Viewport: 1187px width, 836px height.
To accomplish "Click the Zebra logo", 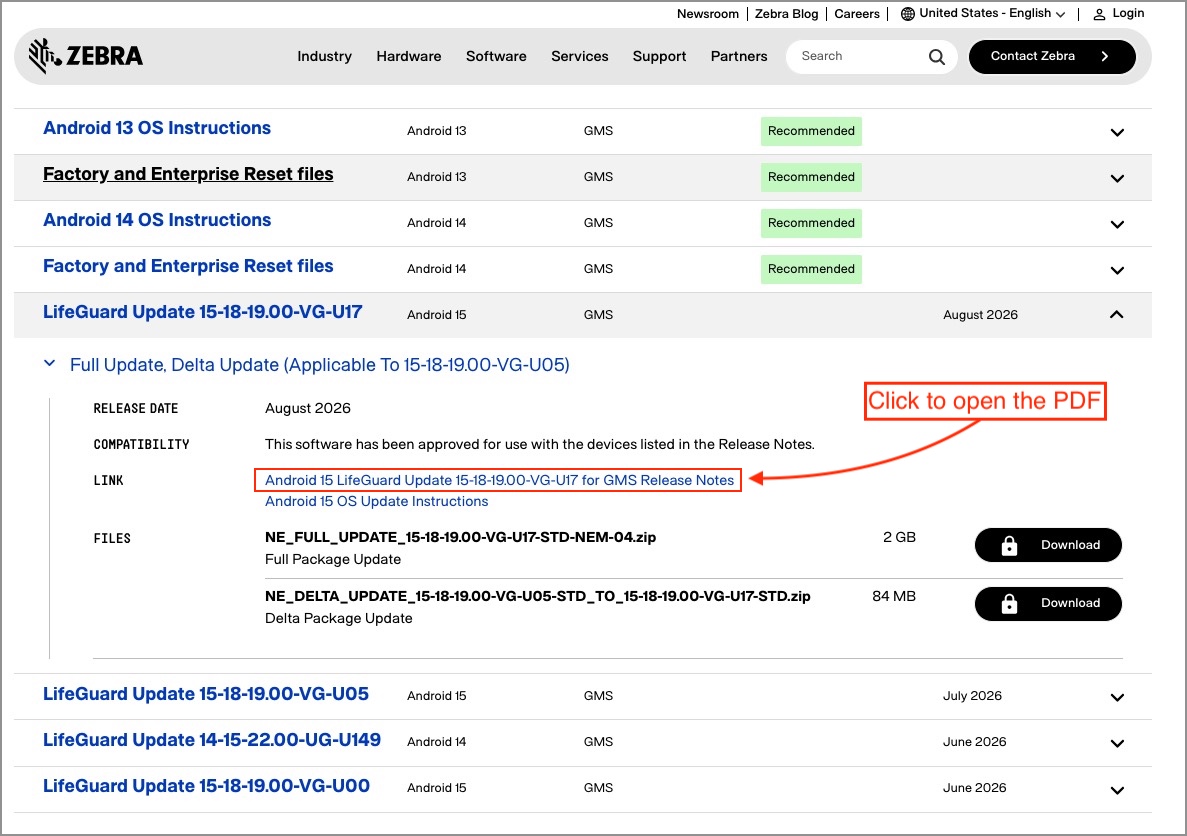I will pyautogui.click(x=86, y=55).
